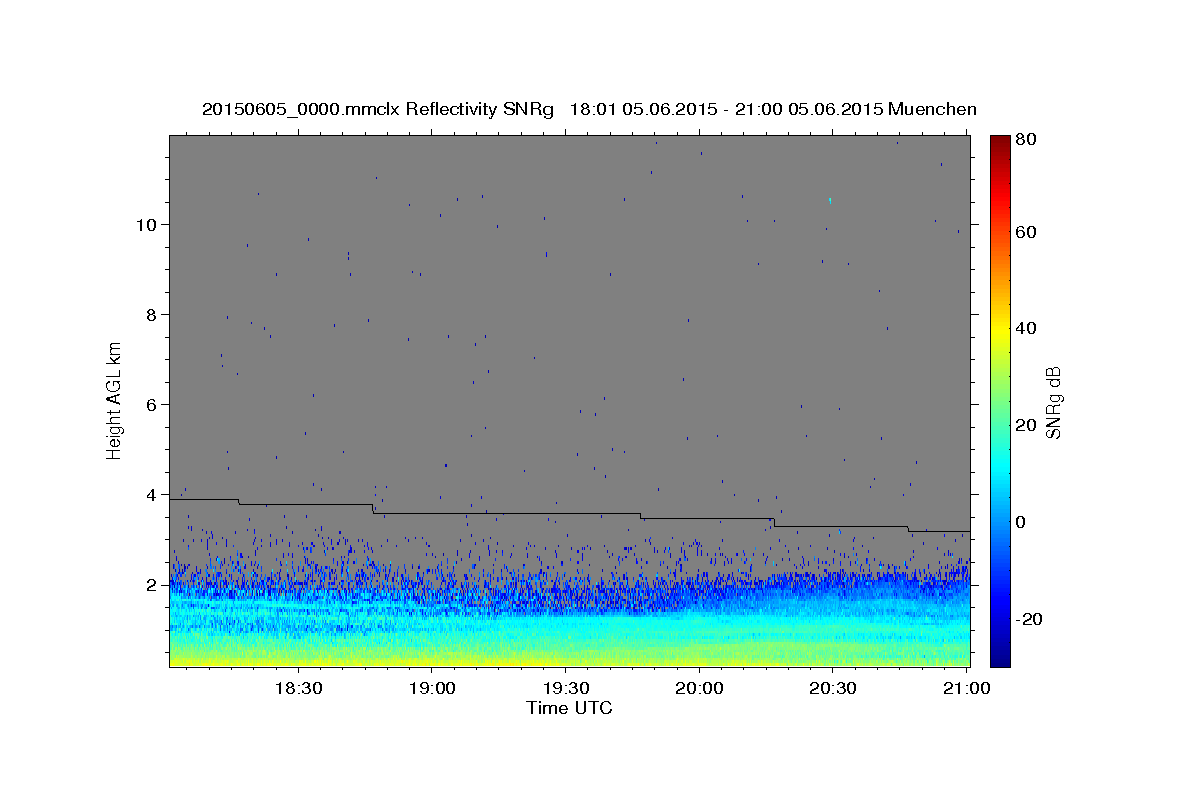Viewport: 1200px width, 800px height.
Task: Click the cyan pixel near 10.5 km height
Action: 830,200
